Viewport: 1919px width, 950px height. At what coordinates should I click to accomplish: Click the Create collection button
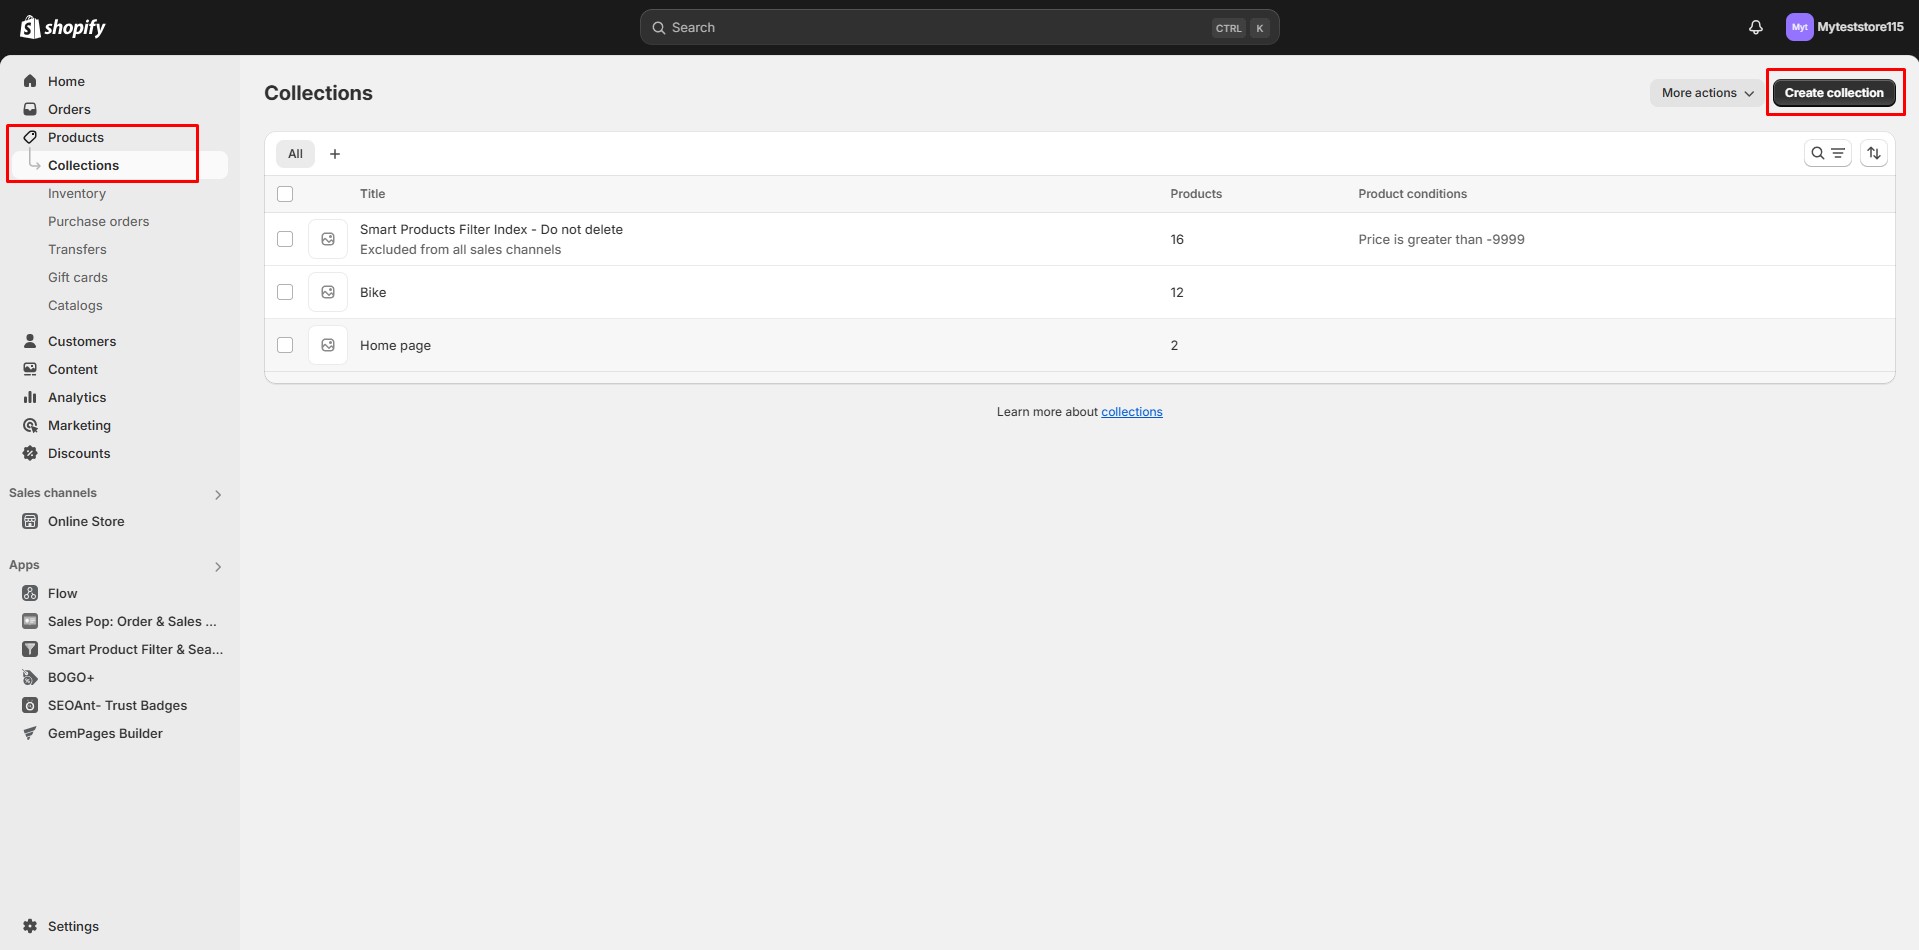pyautogui.click(x=1834, y=92)
